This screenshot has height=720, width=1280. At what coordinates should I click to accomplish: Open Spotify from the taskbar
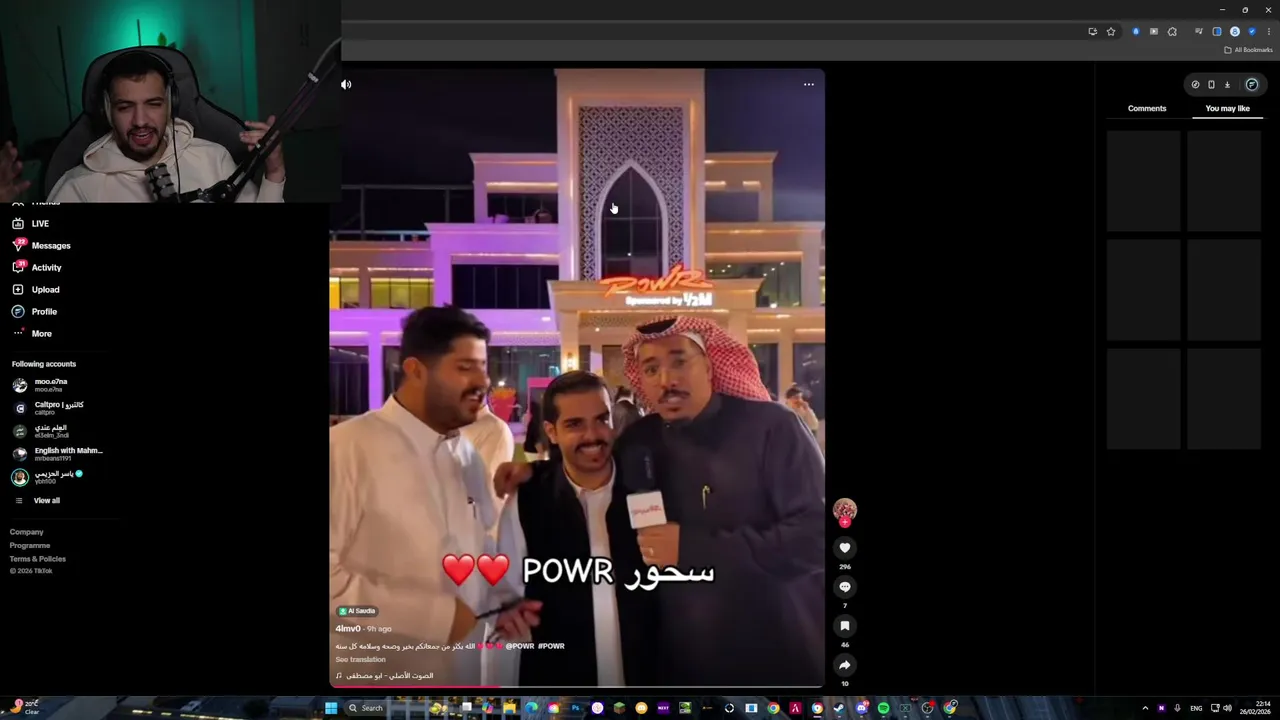pos(883,708)
